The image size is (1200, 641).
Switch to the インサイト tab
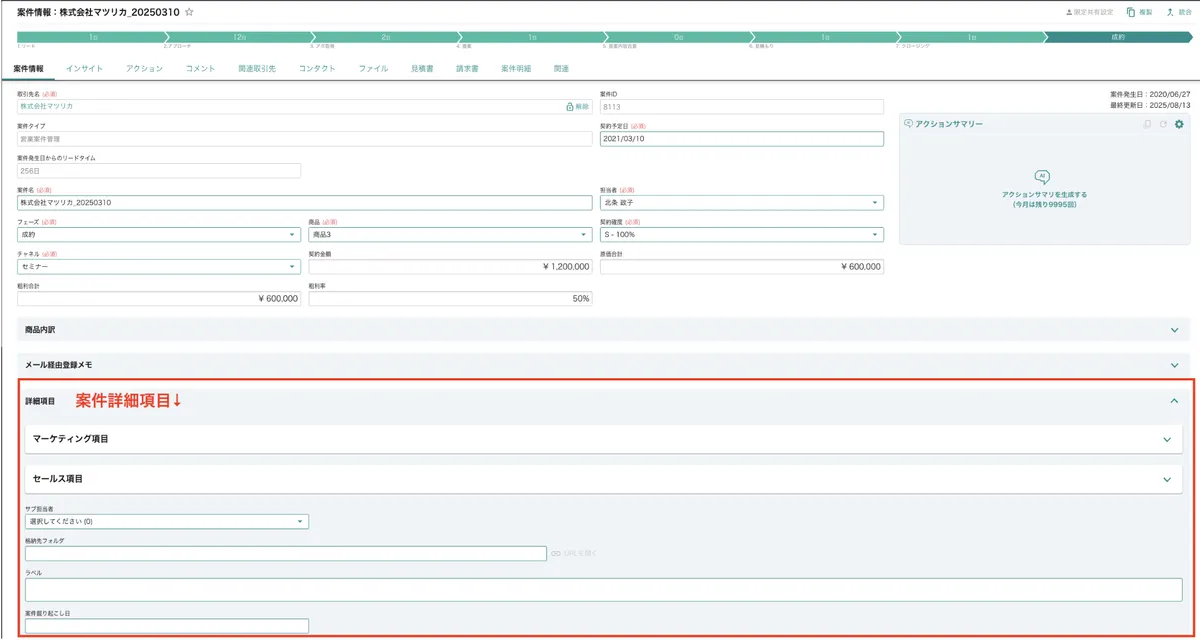(84, 69)
